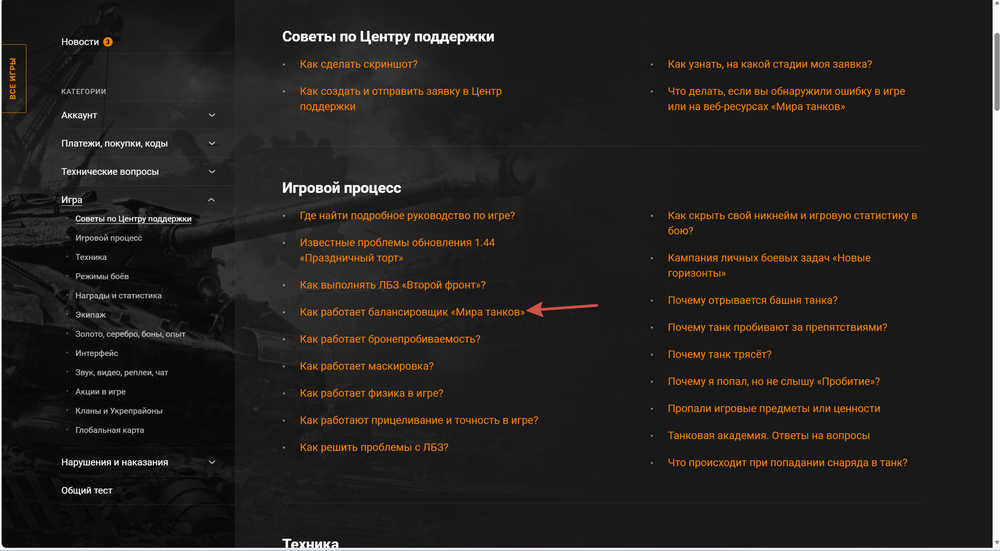Open article Как сделать скриншот?
1000x551 pixels.
tap(358, 64)
